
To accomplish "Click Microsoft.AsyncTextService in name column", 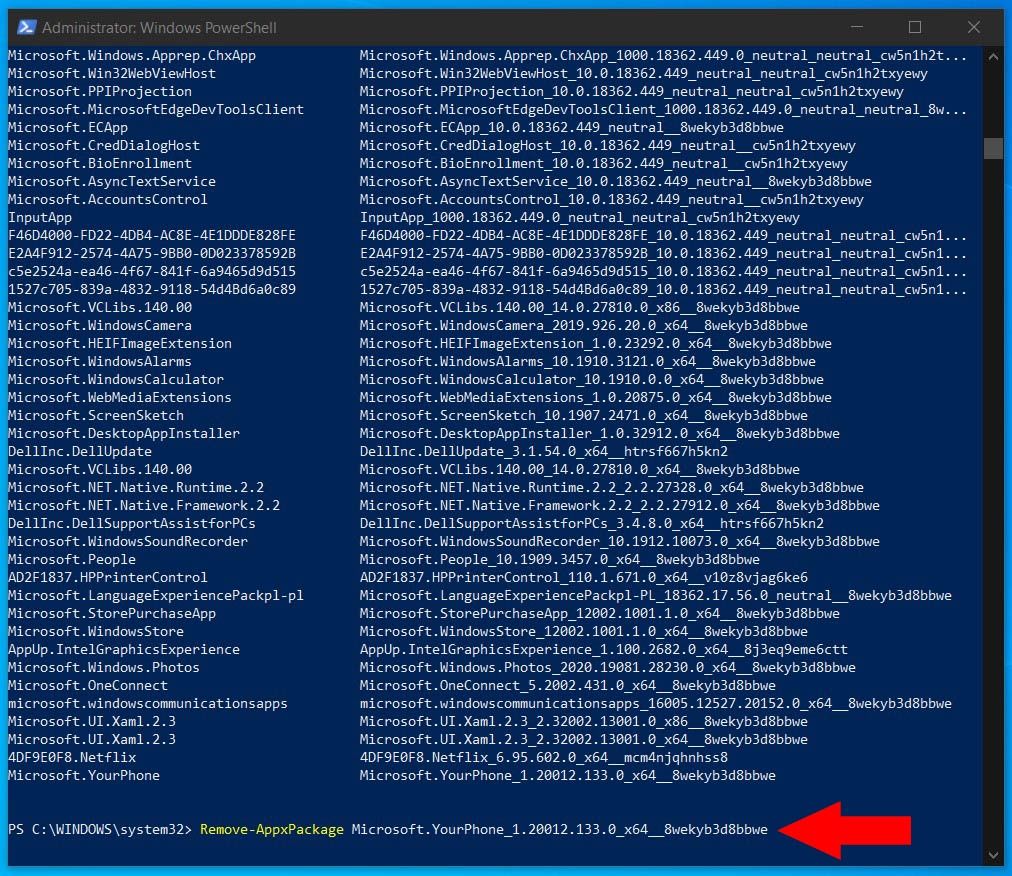I will pos(112,181).
